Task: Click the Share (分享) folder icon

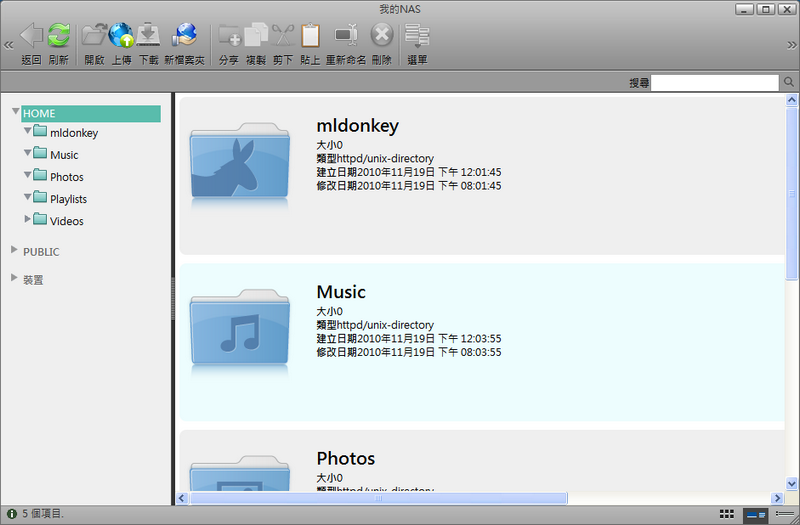Action: pos(228,36)
